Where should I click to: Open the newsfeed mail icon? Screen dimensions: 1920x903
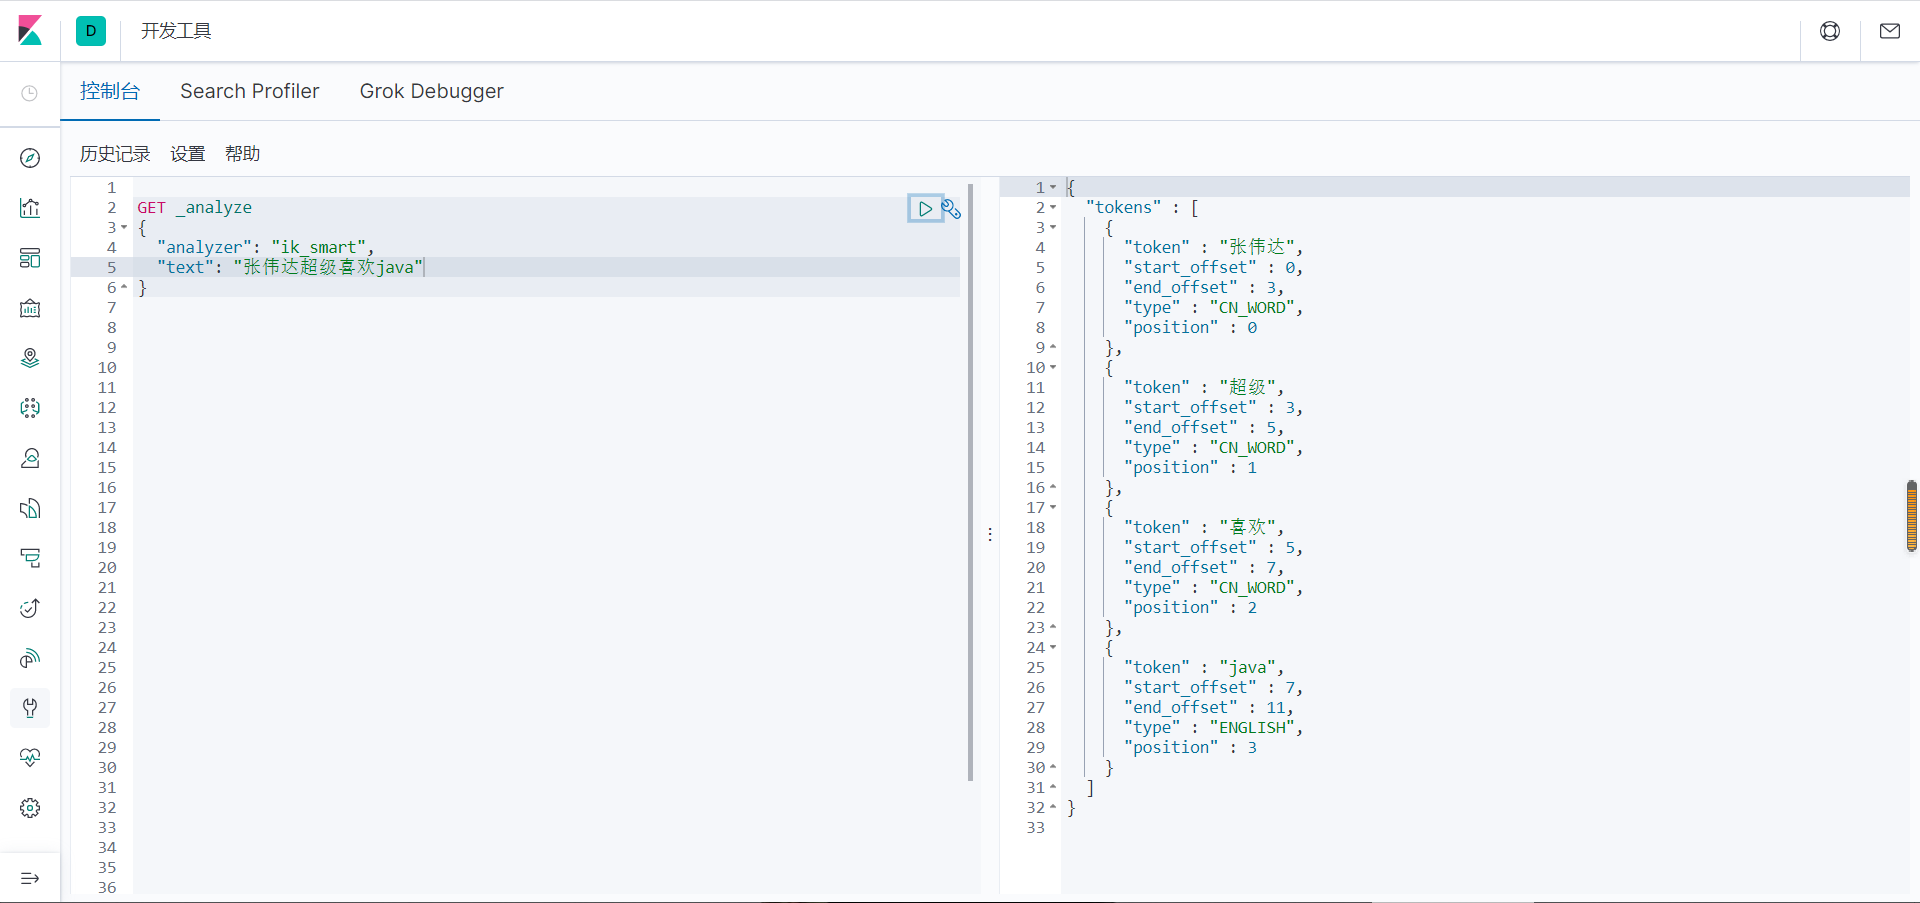(1890, 31)
